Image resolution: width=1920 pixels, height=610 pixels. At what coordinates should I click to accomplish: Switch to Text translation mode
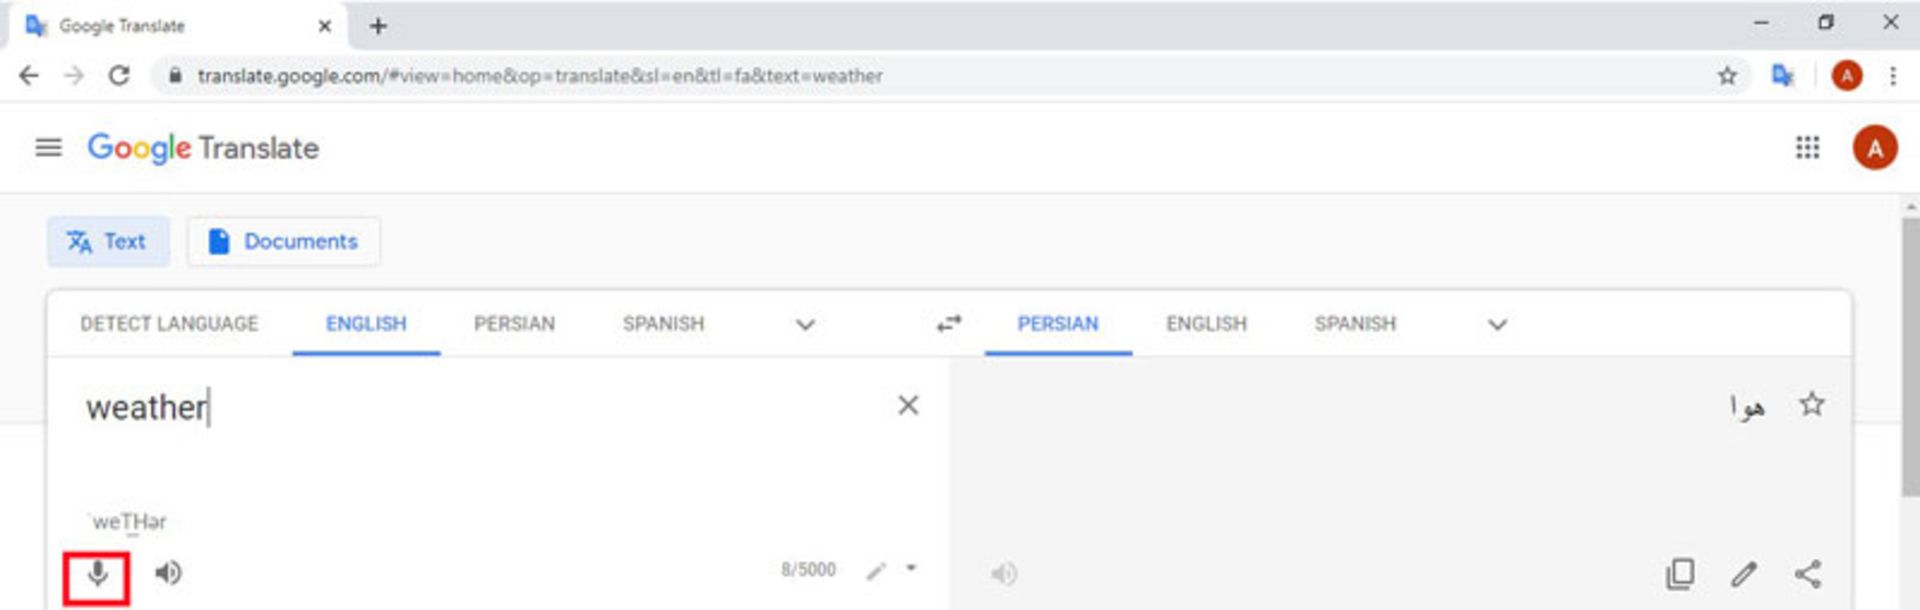108,241
